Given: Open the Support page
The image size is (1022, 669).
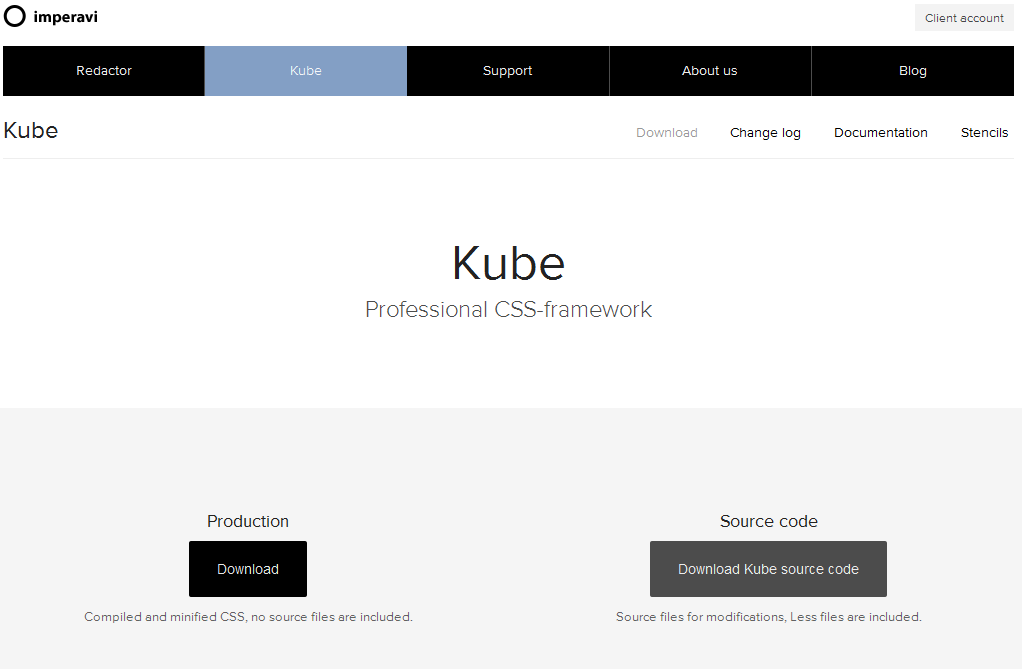Looking at the screenshot, I should [507, 70].
